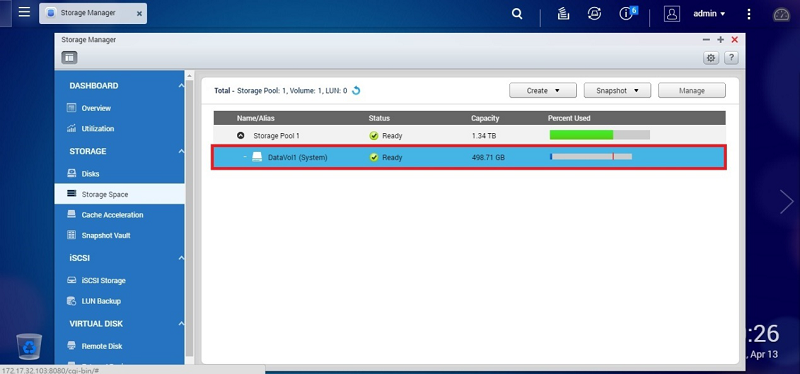Collapse the iSCSI section
800x374 pixels.
pyautogui.click(x=181, y=258)
